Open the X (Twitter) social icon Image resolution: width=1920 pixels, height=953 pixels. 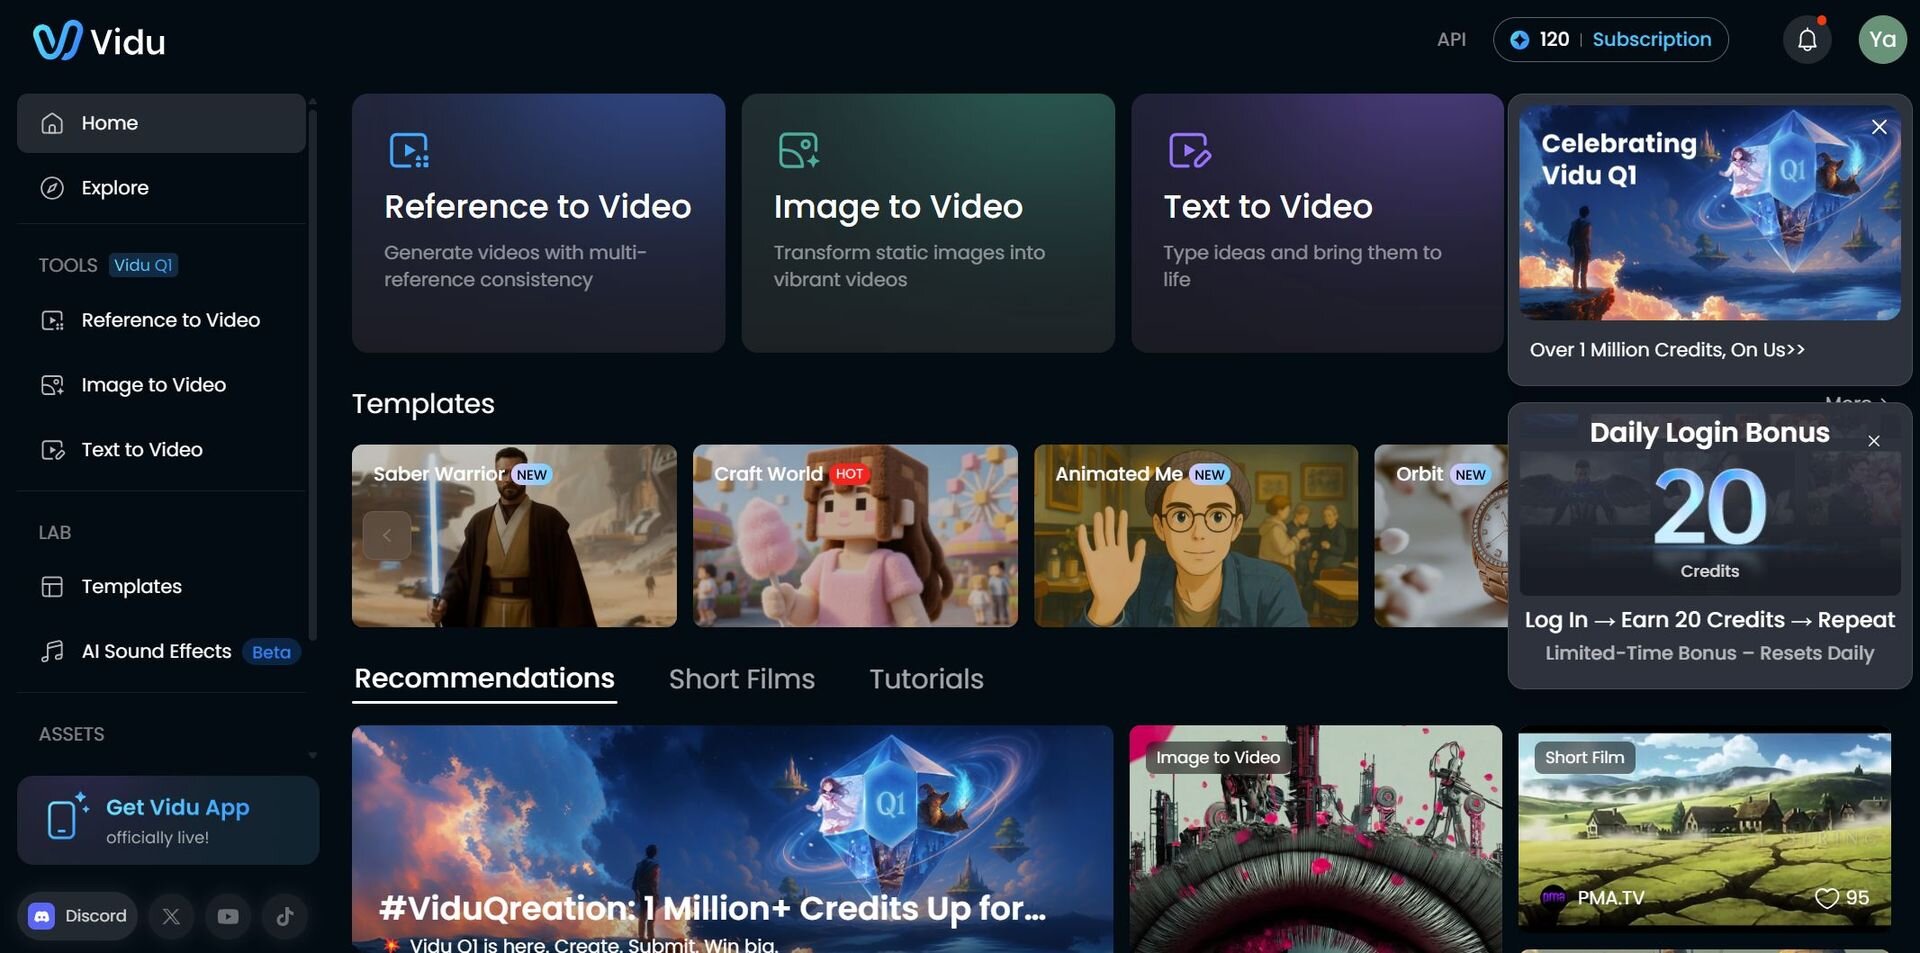(171, 916)
